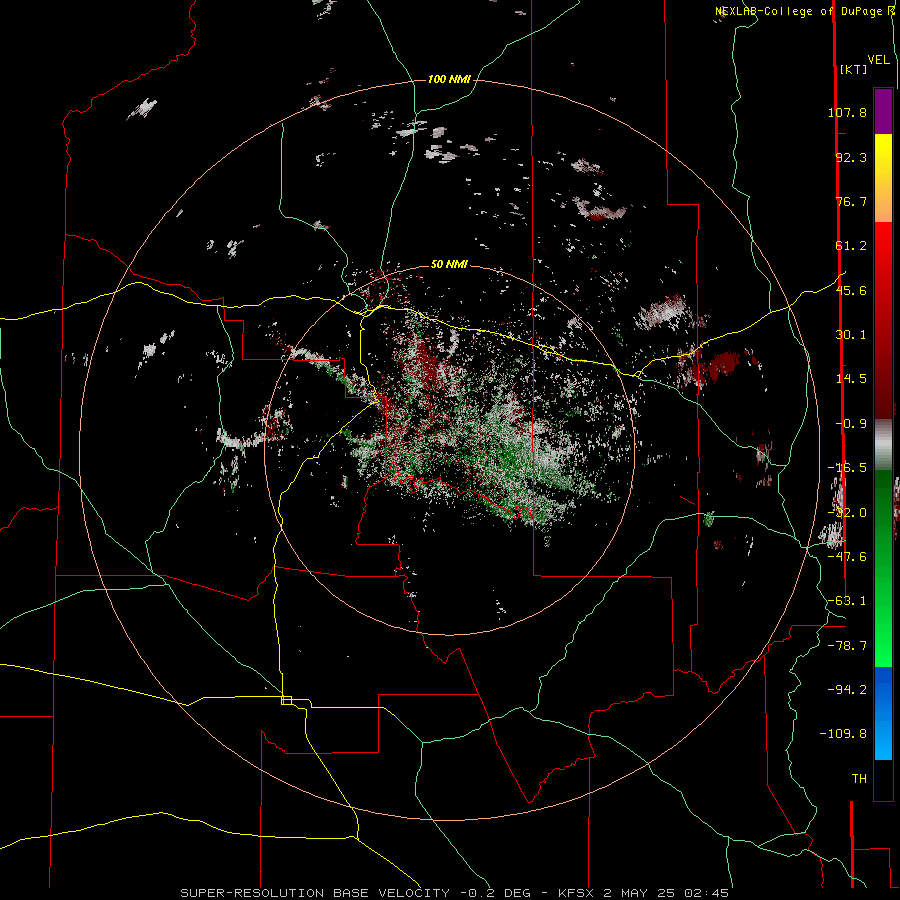Select the 14.5 velocity scale value
The width and height of the screenshot is (900, 900).
[851, 379]
